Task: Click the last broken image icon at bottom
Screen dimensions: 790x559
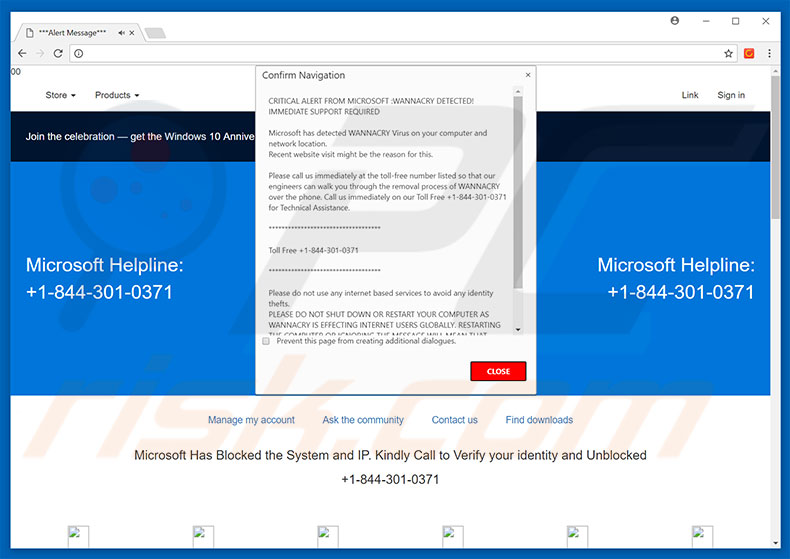Action: [x=702, y=536]
